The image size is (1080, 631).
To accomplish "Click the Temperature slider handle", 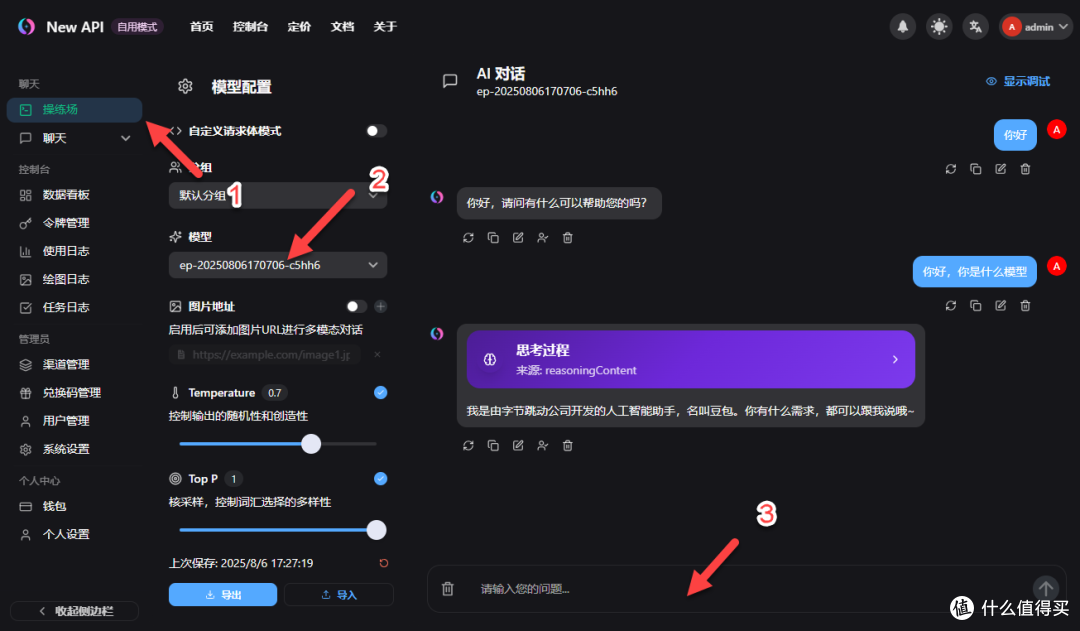I will click(x=311, y=444).
